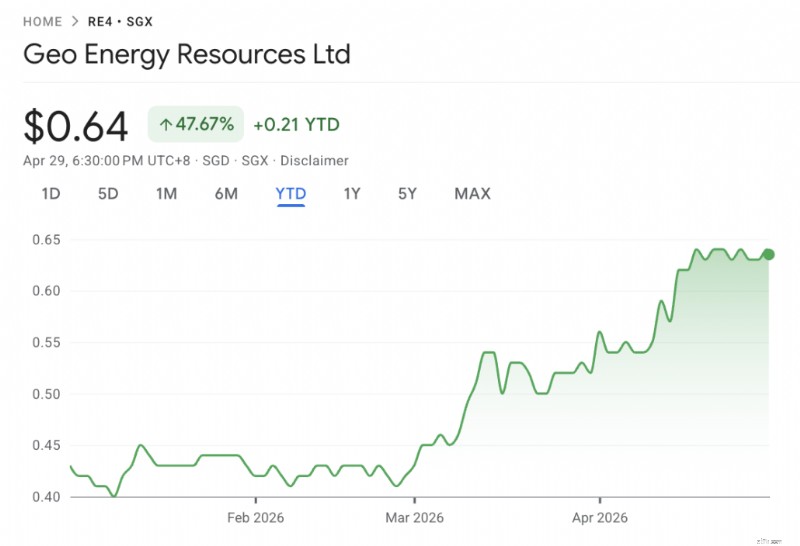Click the 0.65 y-axis value

pos(46,239)
